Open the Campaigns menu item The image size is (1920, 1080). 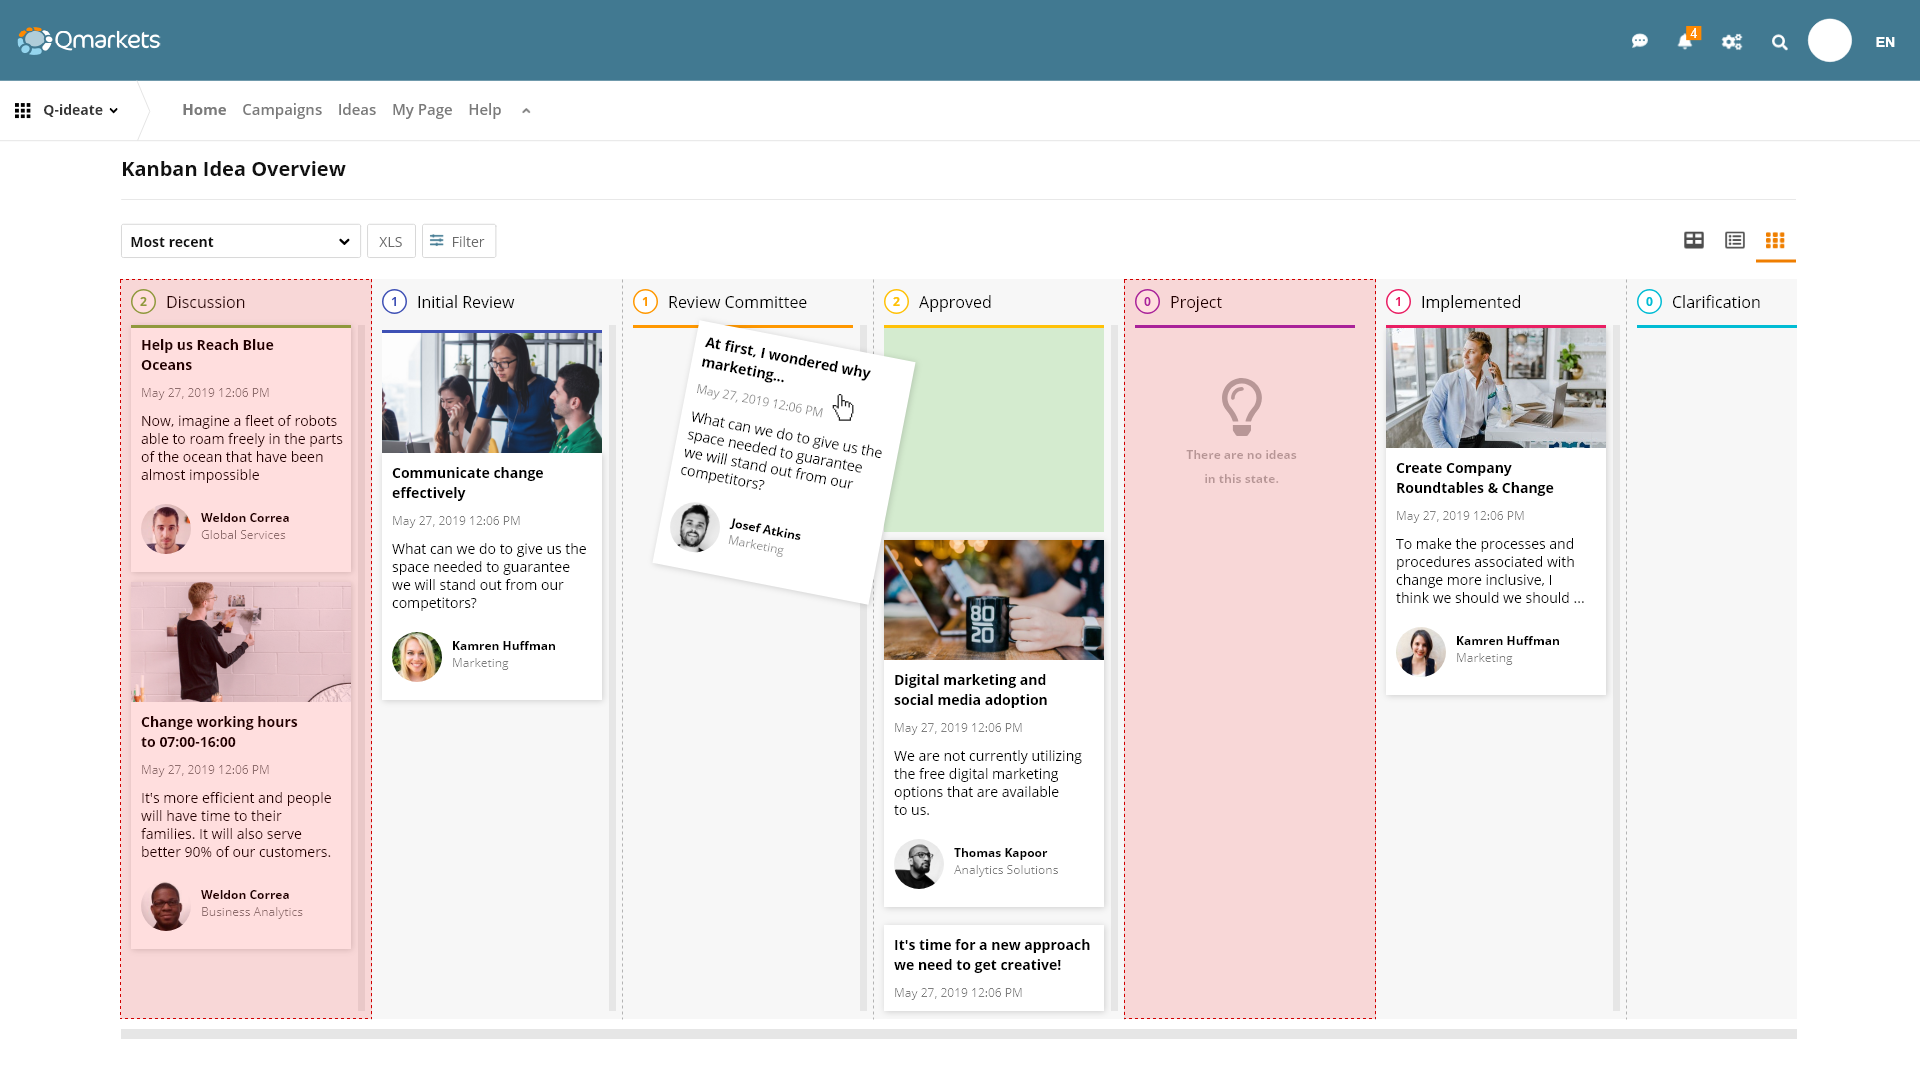click(282, 110)
